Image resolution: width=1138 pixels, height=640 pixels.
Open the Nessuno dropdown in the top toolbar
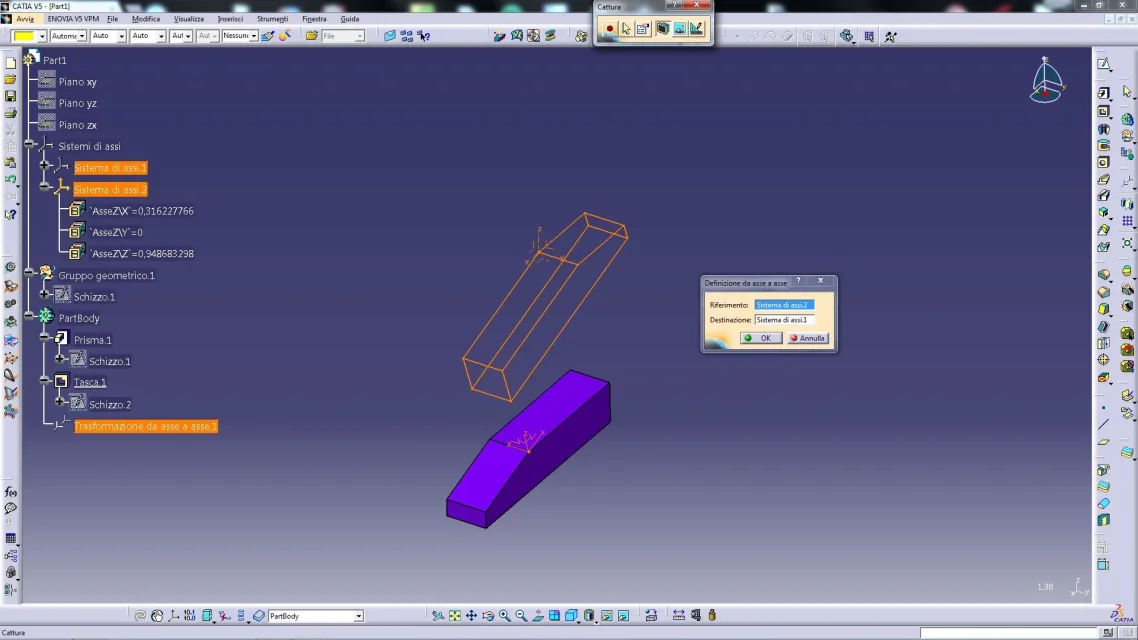[254, 36]
